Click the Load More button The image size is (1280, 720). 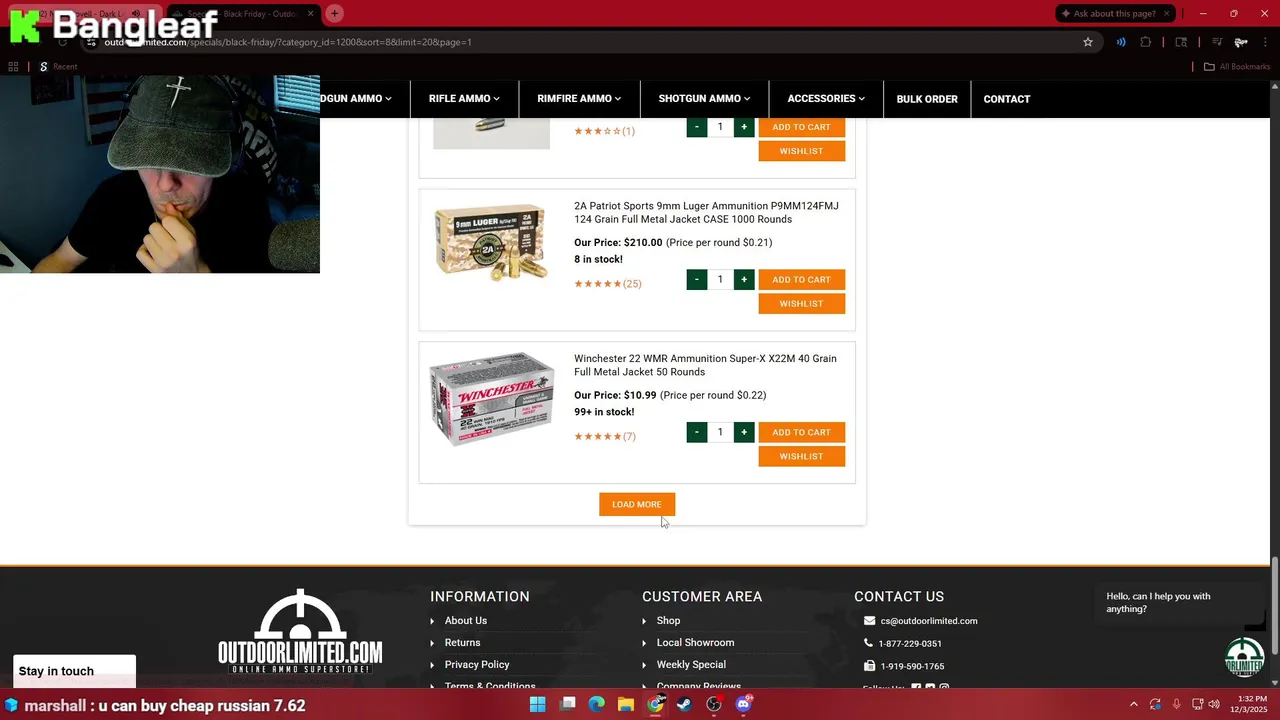tap(637, 505)
